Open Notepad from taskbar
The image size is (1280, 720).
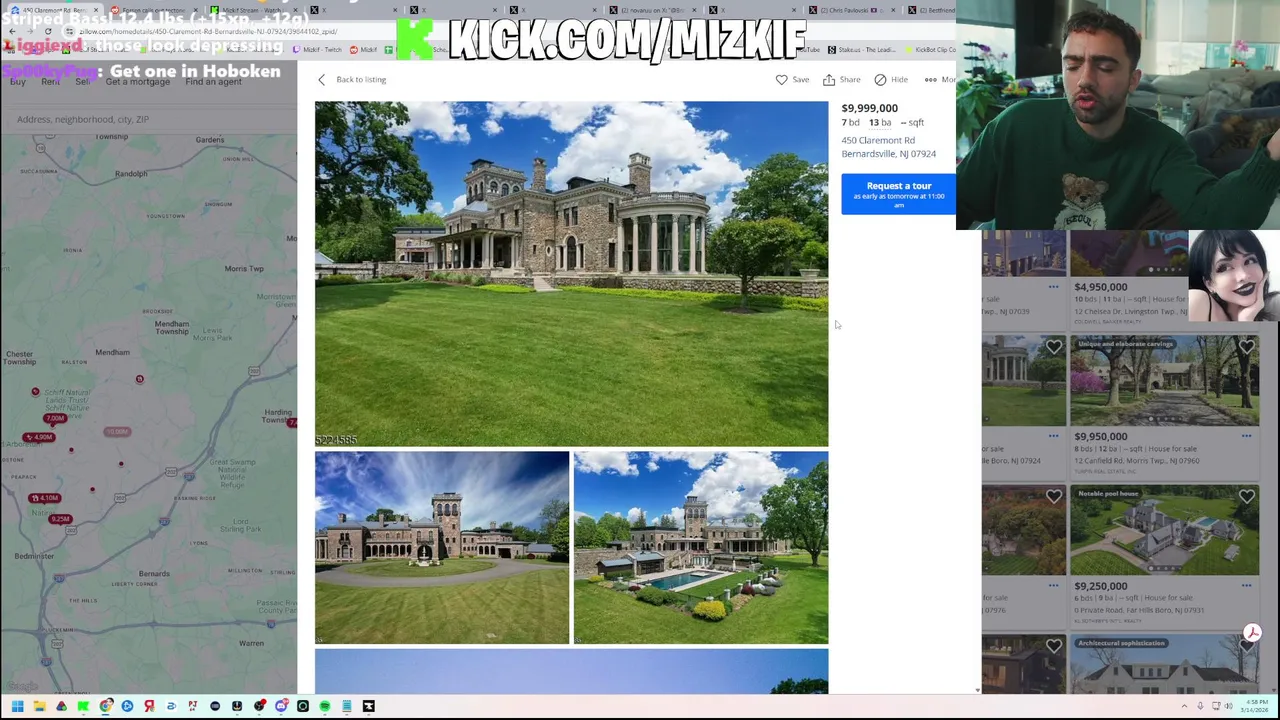pyautogui.click(x=347, y=706)
